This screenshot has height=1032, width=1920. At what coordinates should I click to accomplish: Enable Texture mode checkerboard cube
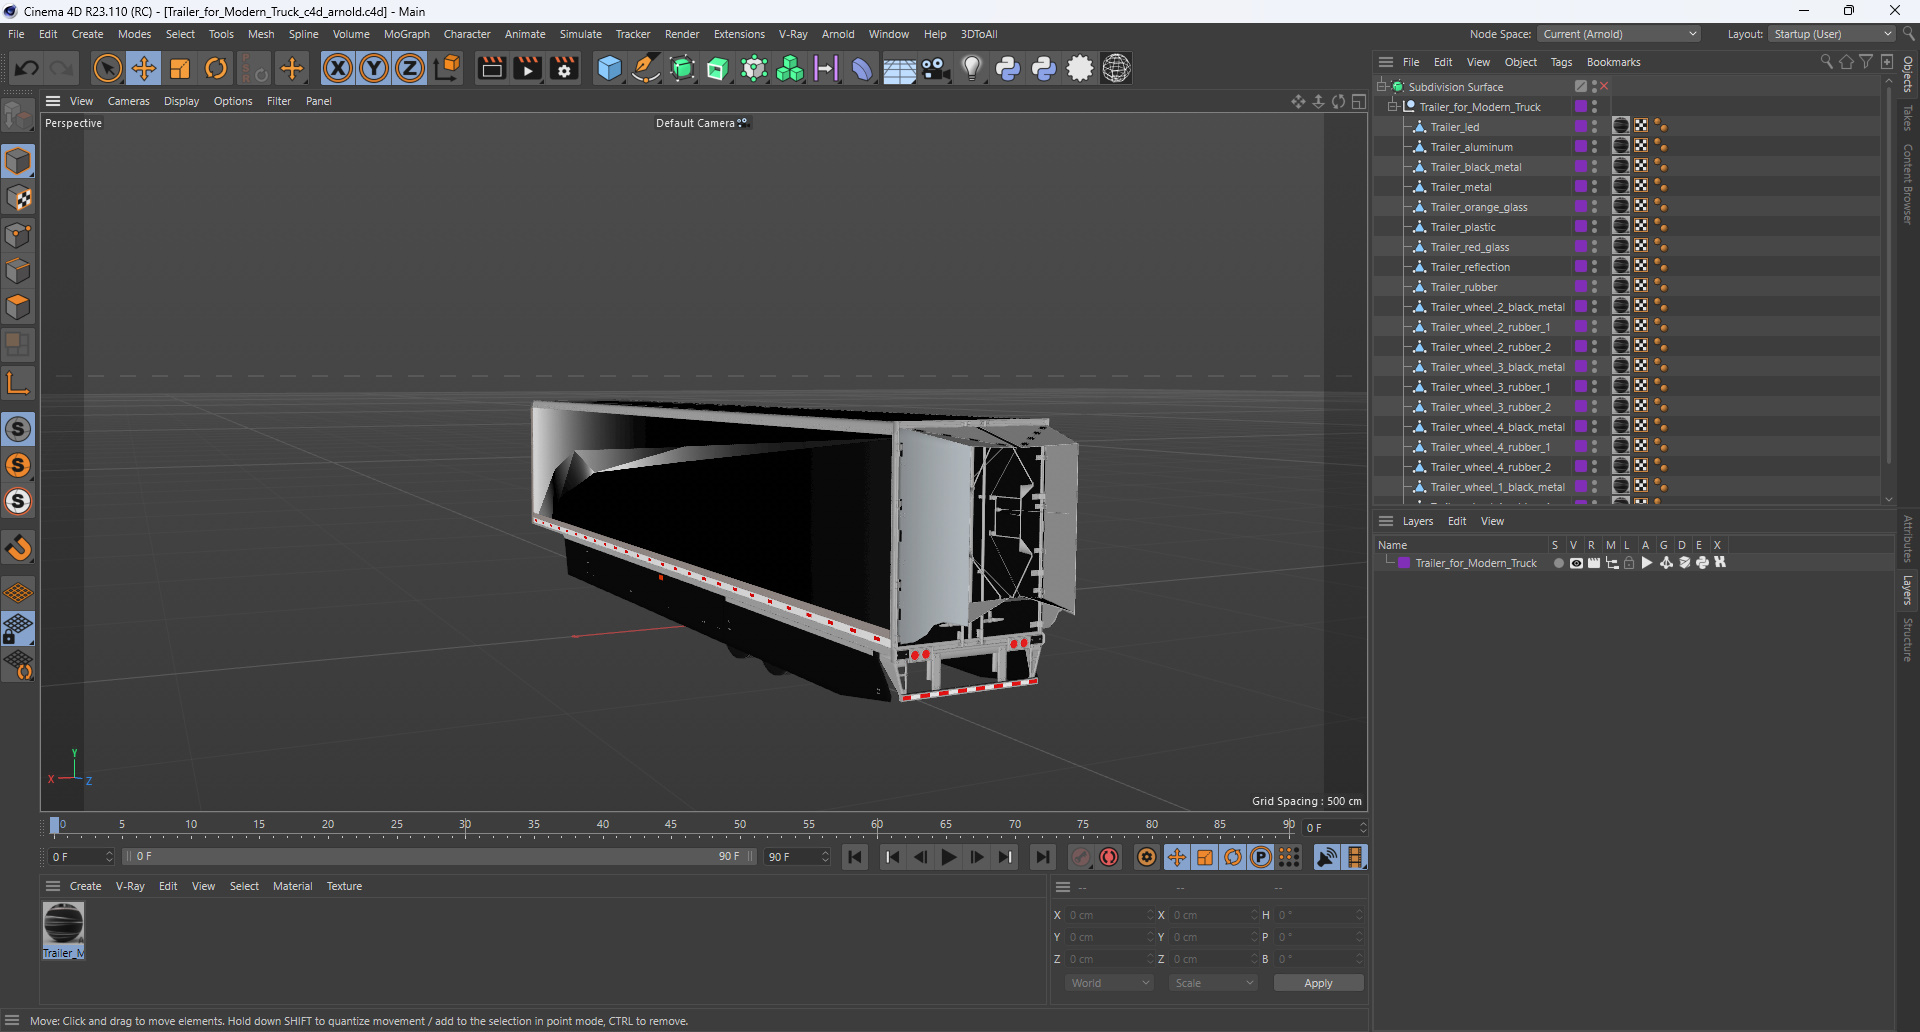[x=18, y=198]
